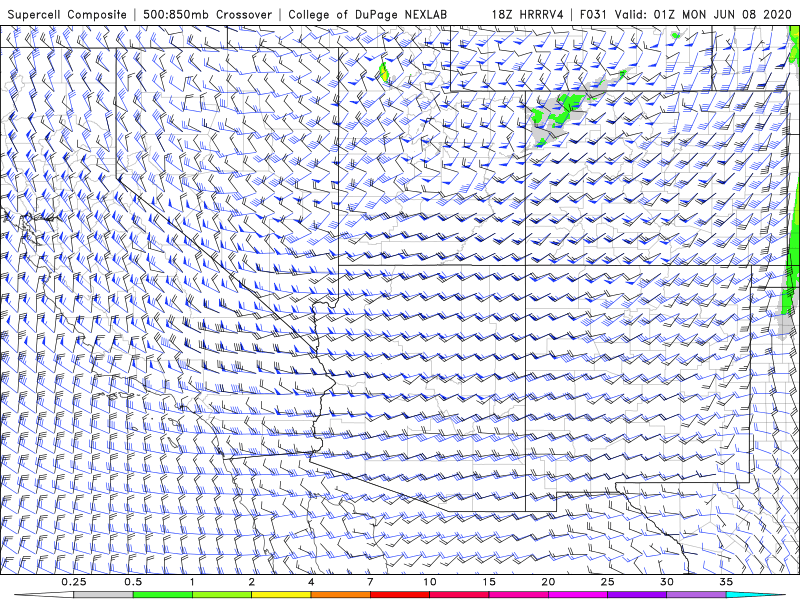This screenshot has height=600, width=800.
Task: Click the "30" colorbar label
Action: pyautogui.click(x=666, y=582)
